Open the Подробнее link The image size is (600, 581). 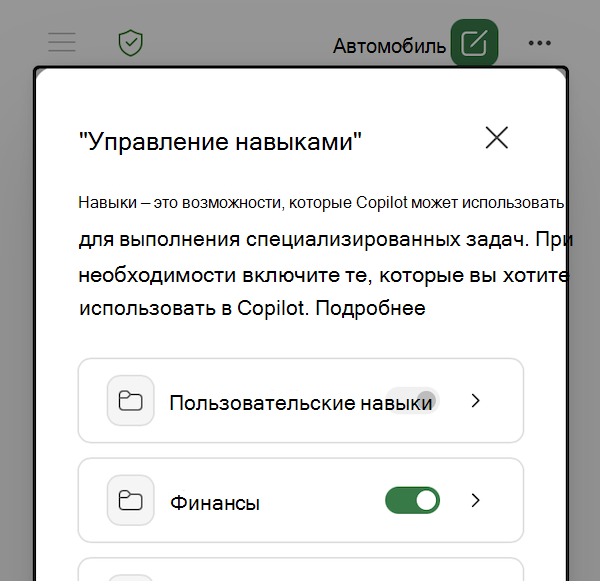[x=370, y=308]
